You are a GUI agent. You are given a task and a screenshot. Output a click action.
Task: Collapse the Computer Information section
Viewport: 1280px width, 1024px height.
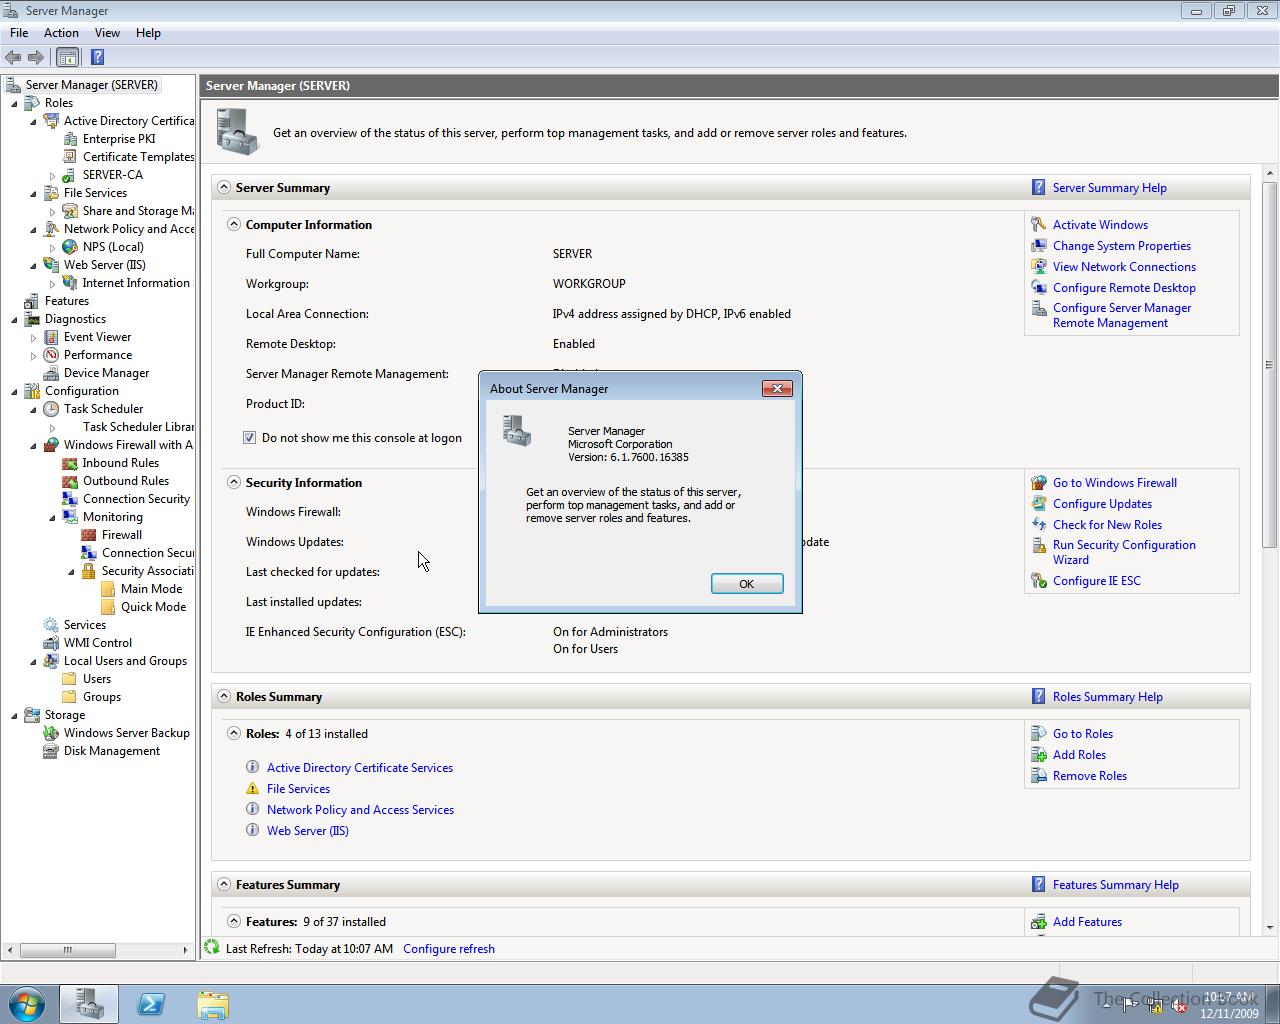coord(234,224)
